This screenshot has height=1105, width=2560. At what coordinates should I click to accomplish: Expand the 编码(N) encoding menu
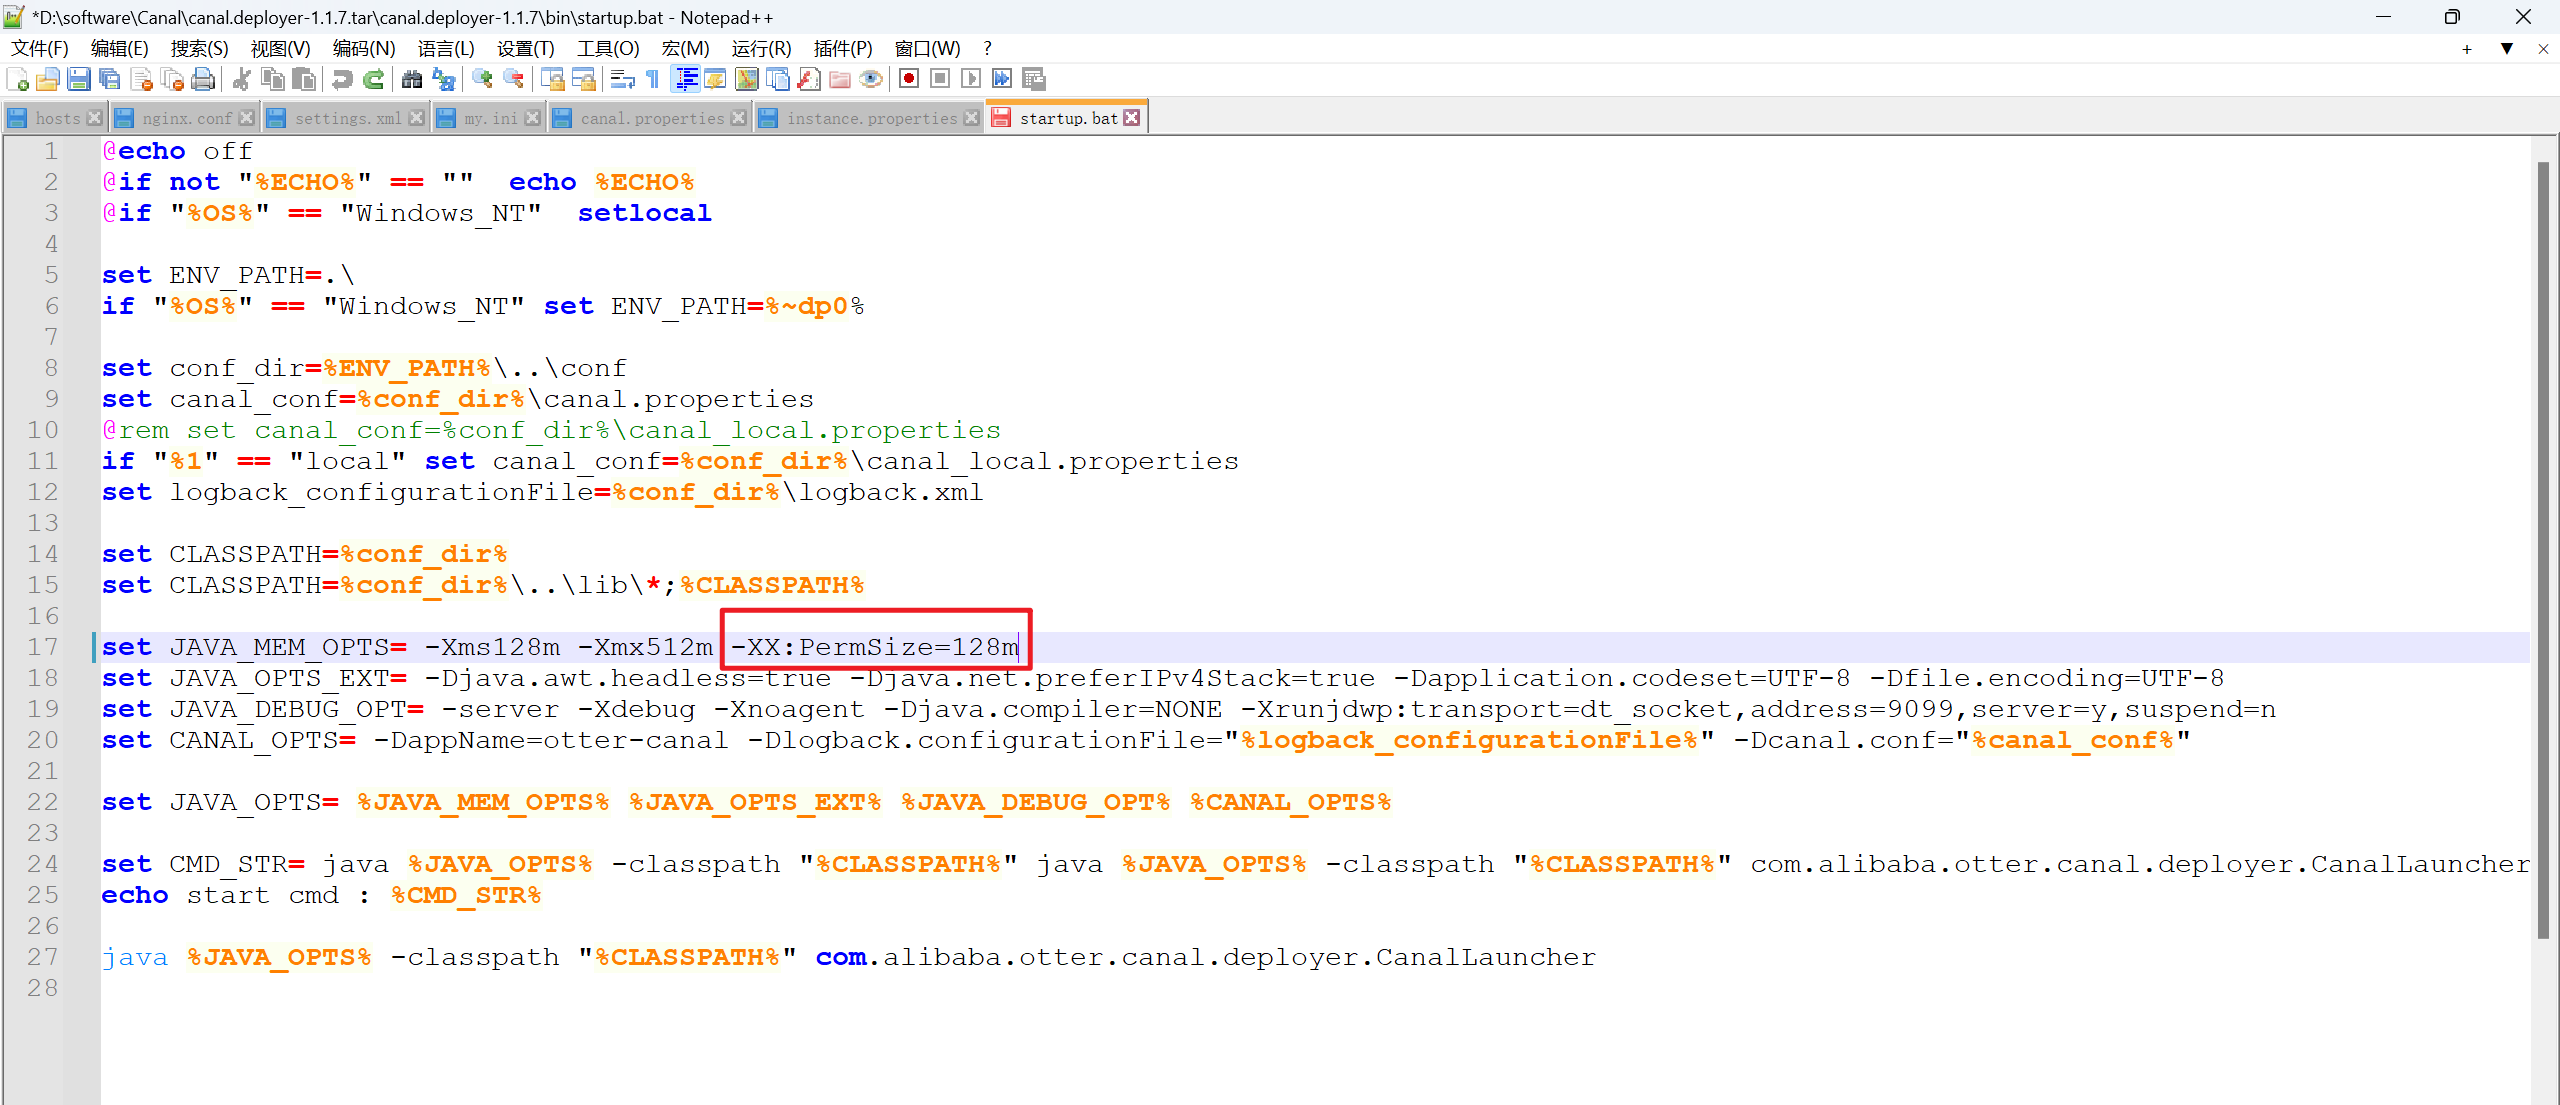[x=363, y=48]
